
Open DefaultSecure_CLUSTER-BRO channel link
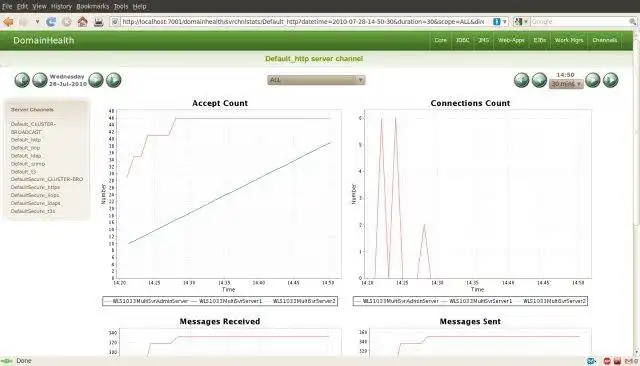coord(47,179)
